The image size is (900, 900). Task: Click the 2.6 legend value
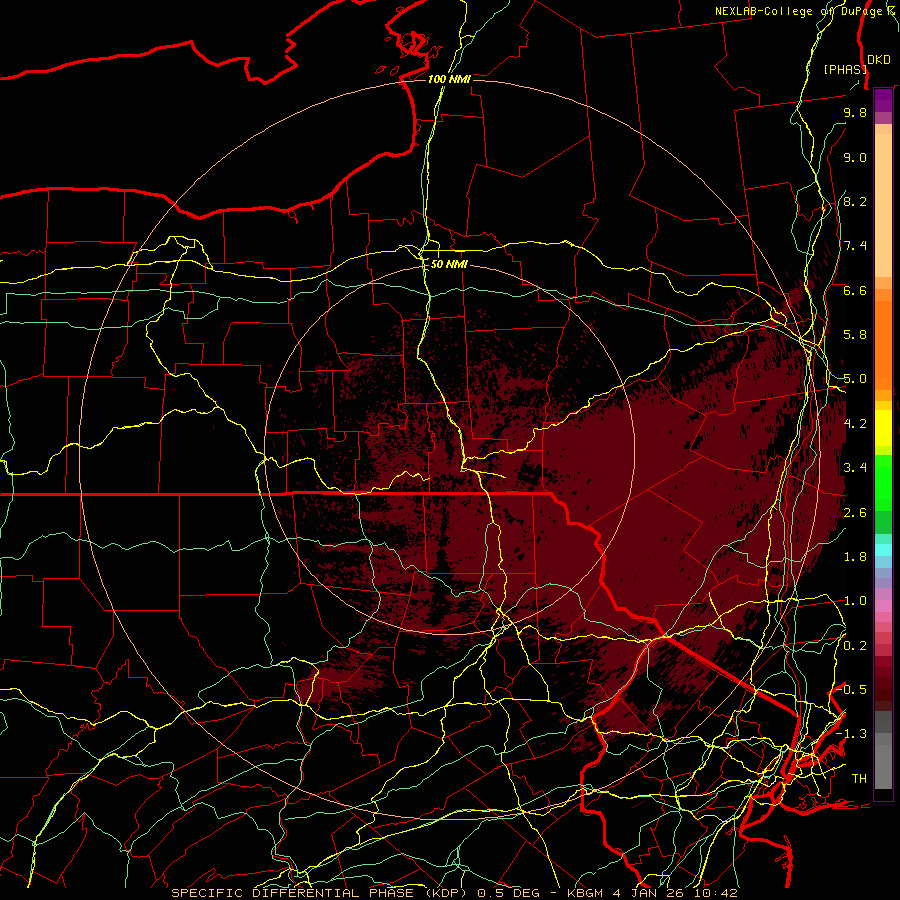coord(855,512)
